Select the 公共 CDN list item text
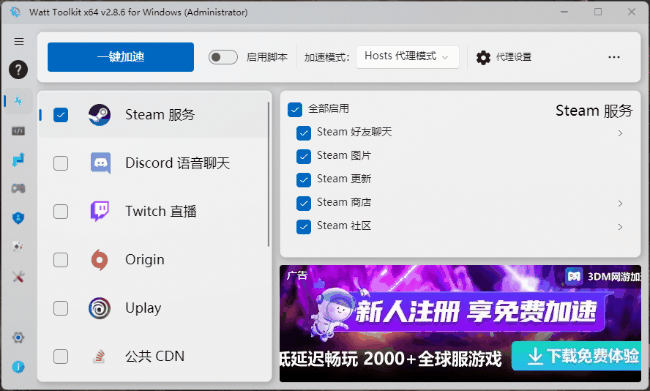Screen dimensions: 650x391 155,357
